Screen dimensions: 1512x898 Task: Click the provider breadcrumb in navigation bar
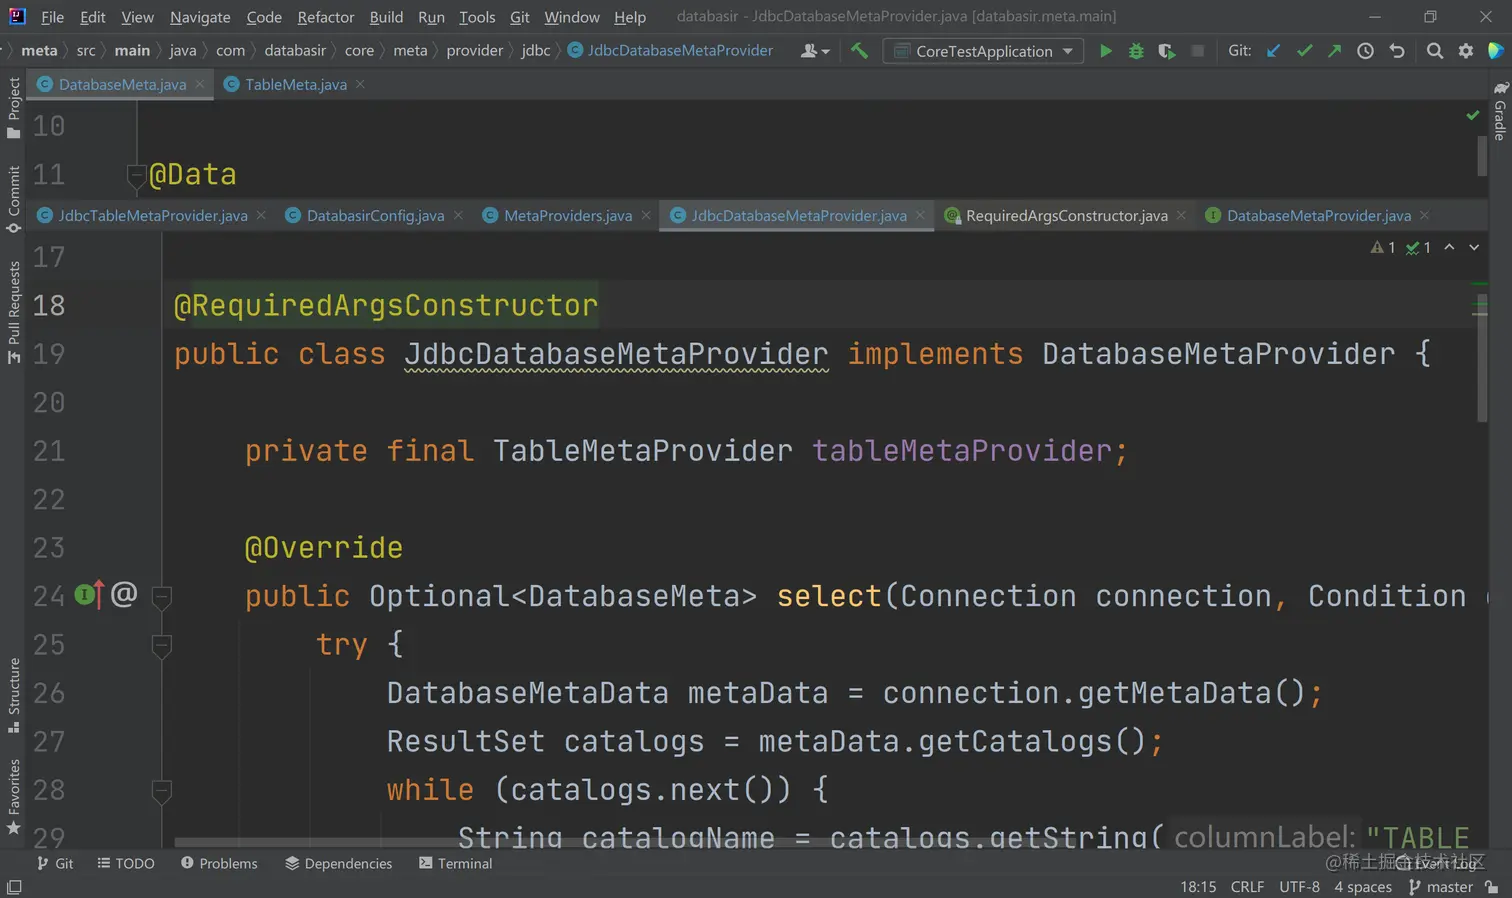pyautogui.click(x=474, y=50)
